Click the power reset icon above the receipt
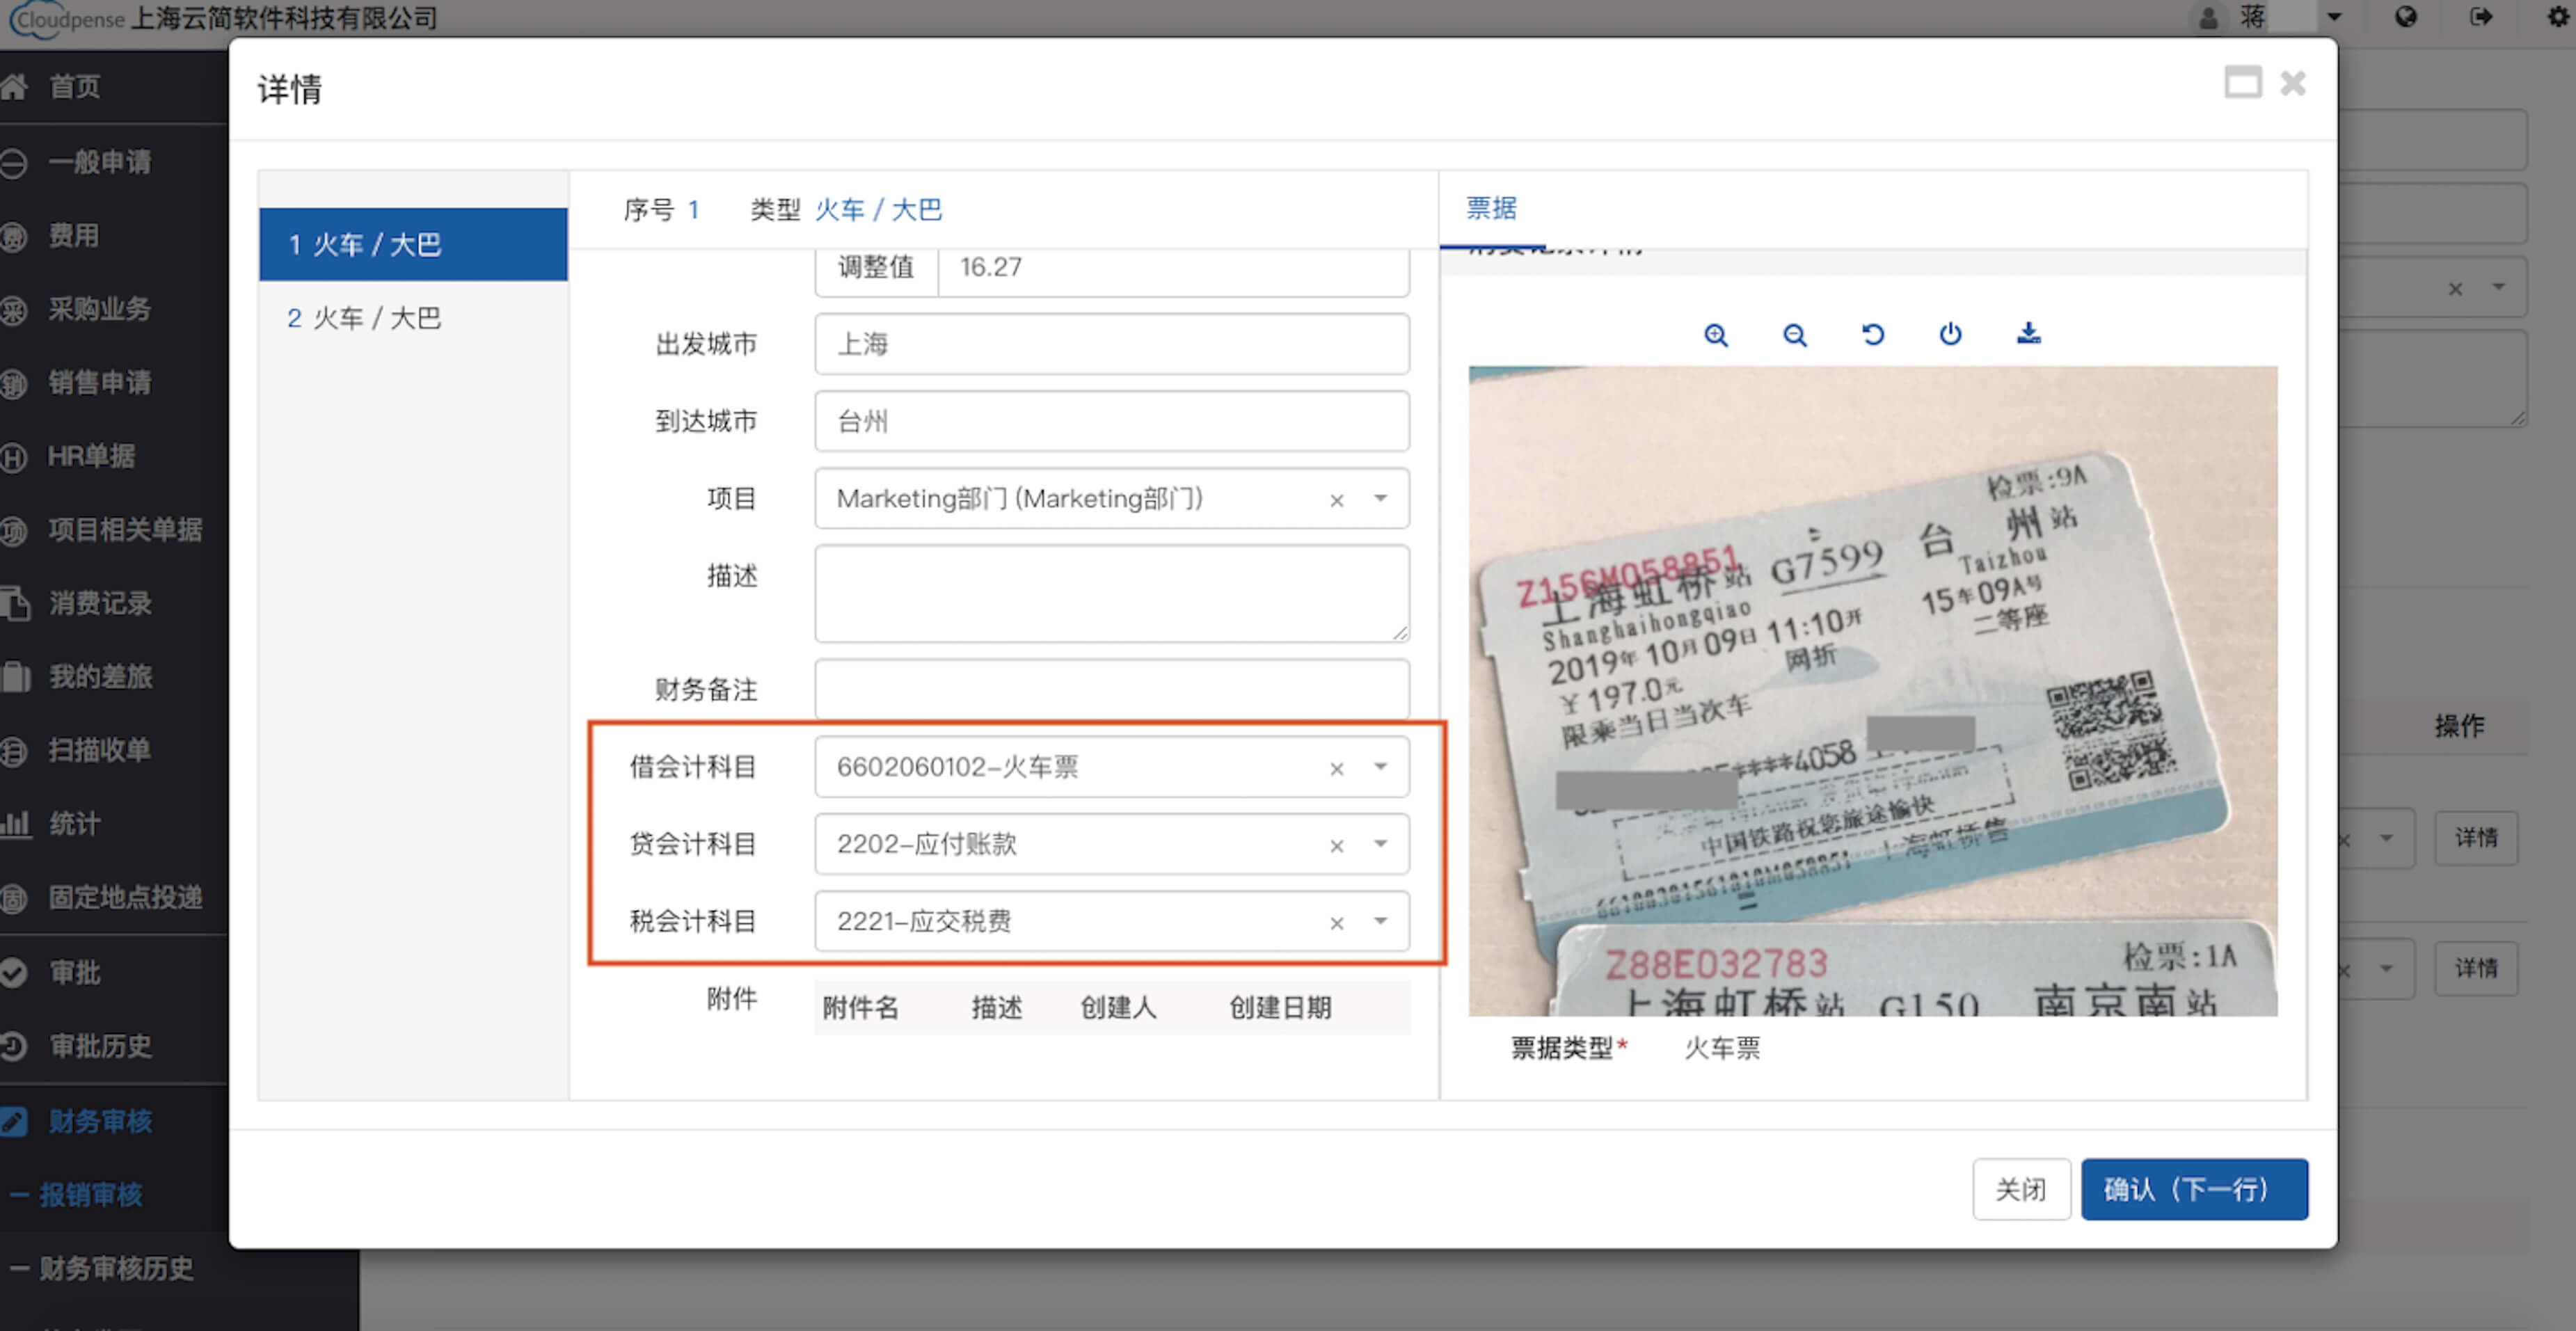The height and width of the screenshot is (1331, 2576). click(1950, 334)
